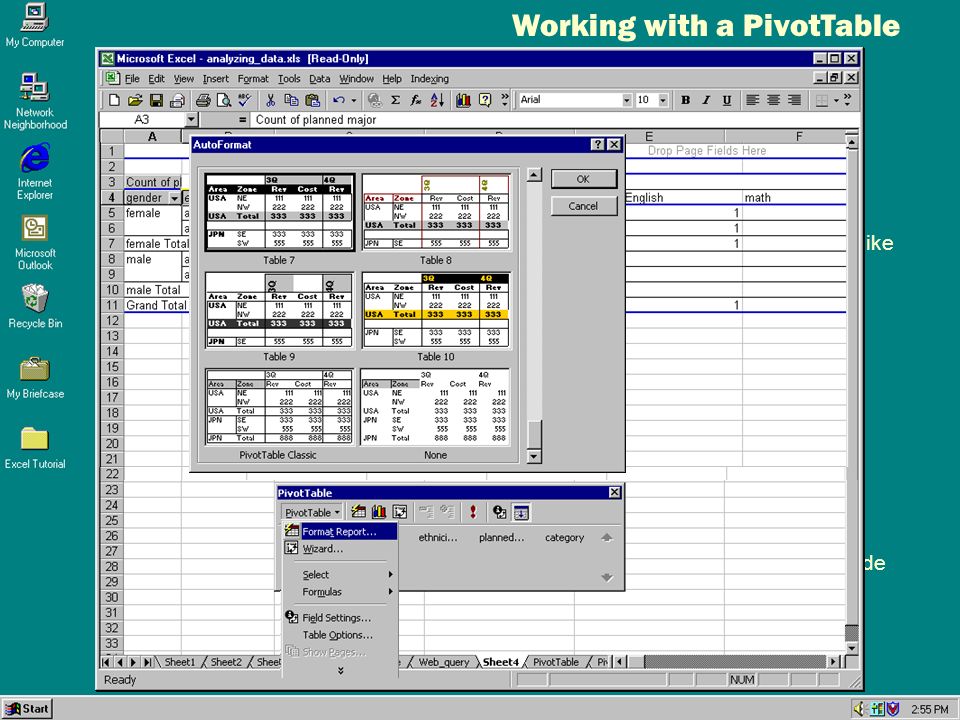
Task: Open the PivotTable dropdown button on the PivotTable toolbar
Action: click(312, 512)
